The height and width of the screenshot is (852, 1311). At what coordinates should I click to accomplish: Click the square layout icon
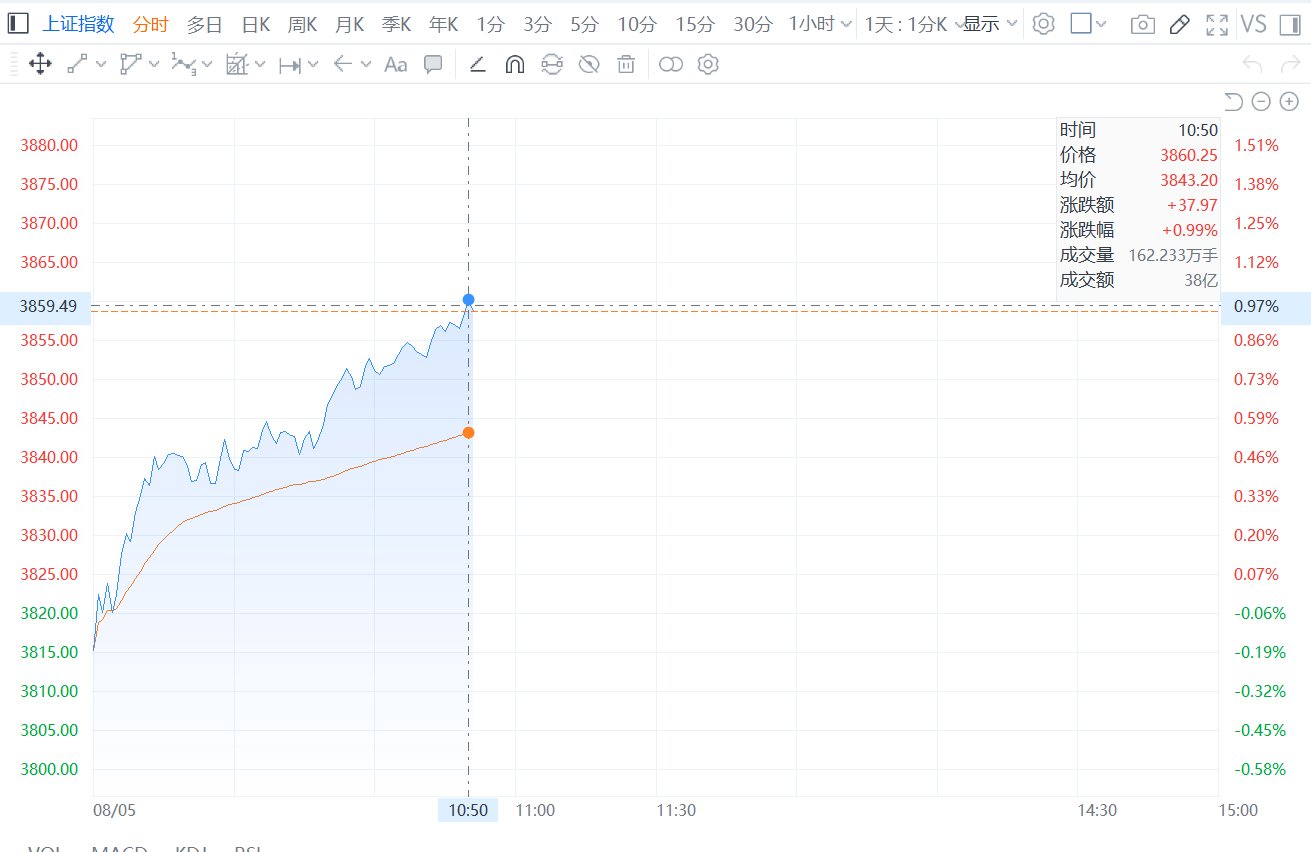coord(1080,24)
